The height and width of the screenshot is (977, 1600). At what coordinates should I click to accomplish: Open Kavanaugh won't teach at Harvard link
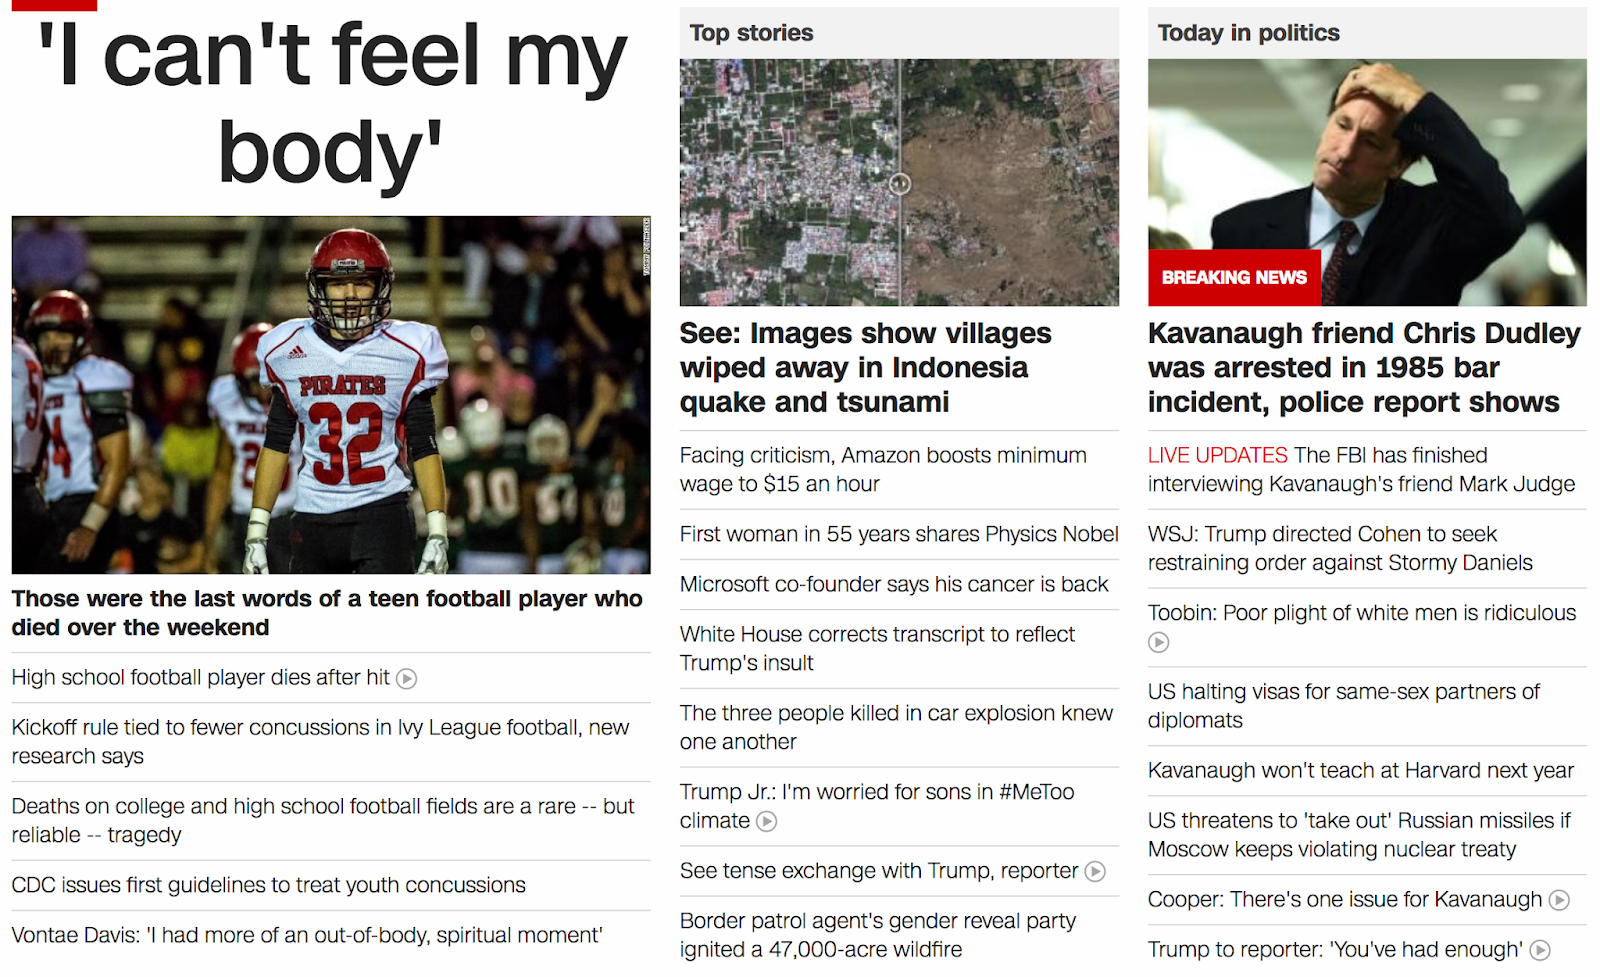1360,772
